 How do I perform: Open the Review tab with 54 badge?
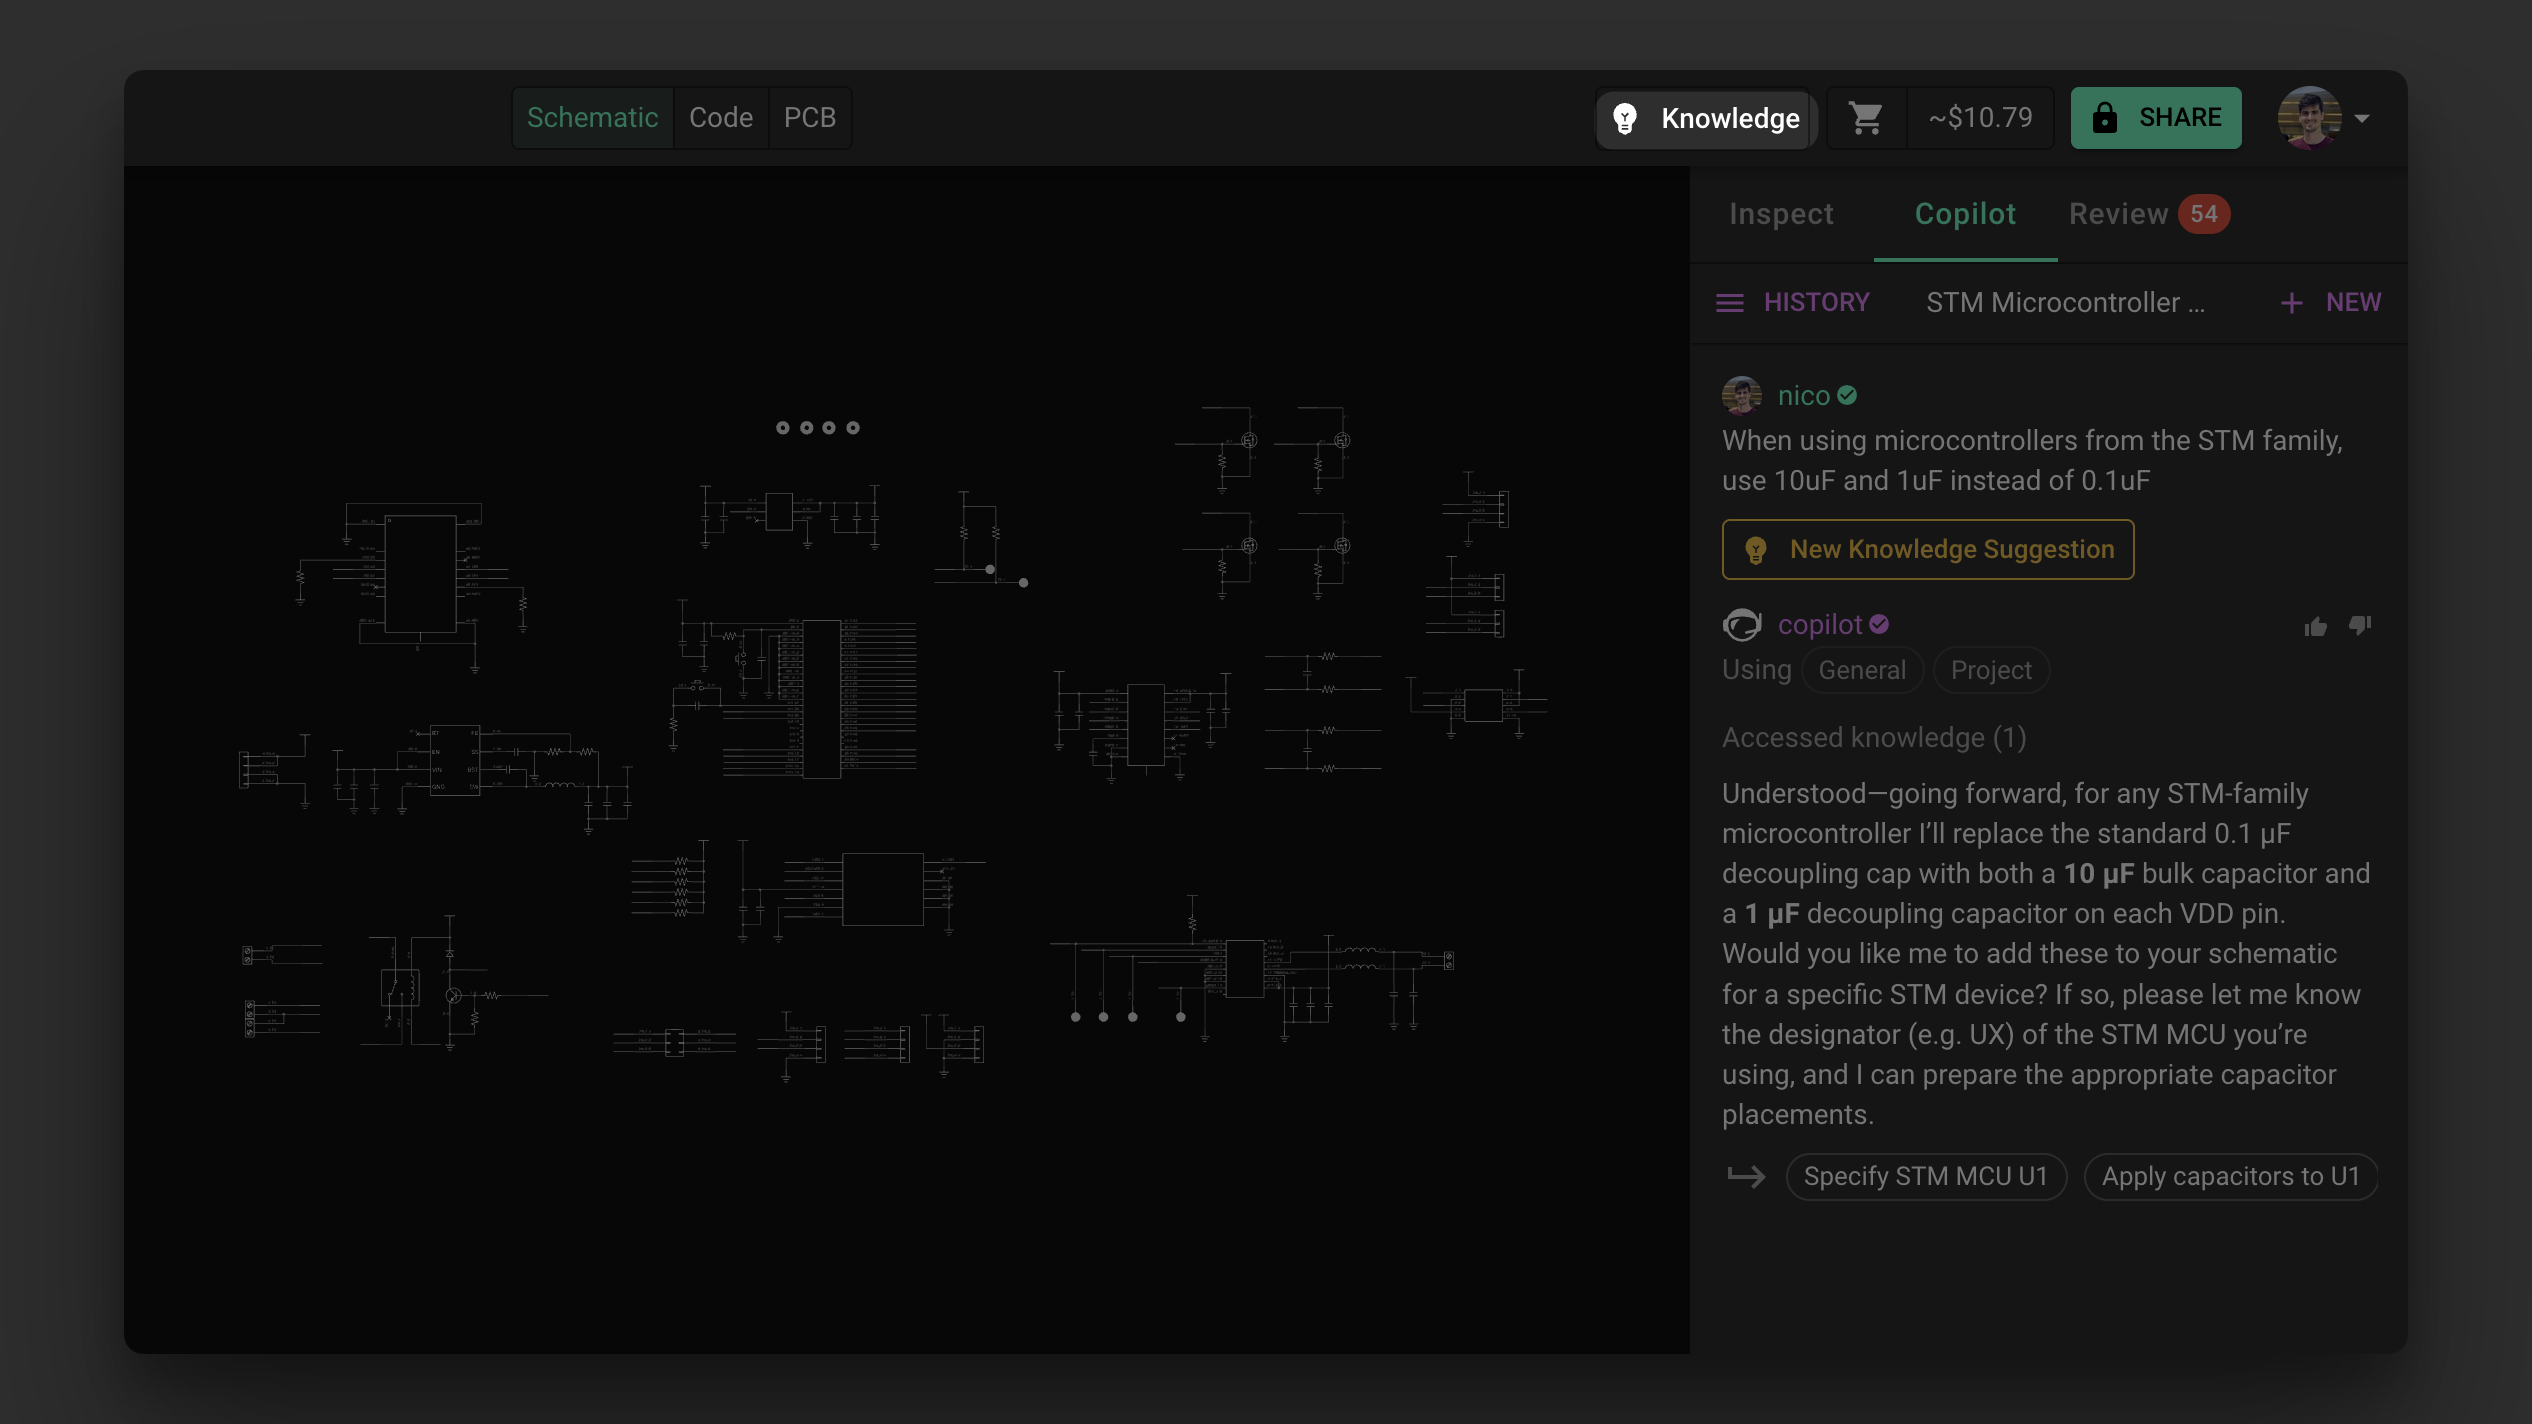pos(2147,214)
